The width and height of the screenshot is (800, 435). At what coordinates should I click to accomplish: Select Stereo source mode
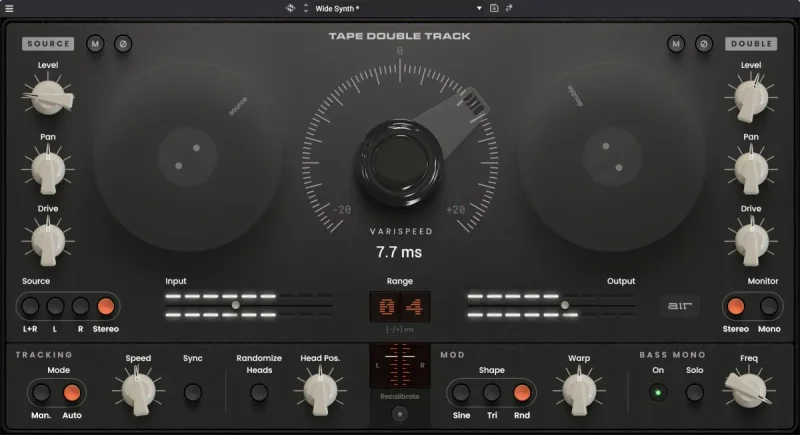(106, 306)
